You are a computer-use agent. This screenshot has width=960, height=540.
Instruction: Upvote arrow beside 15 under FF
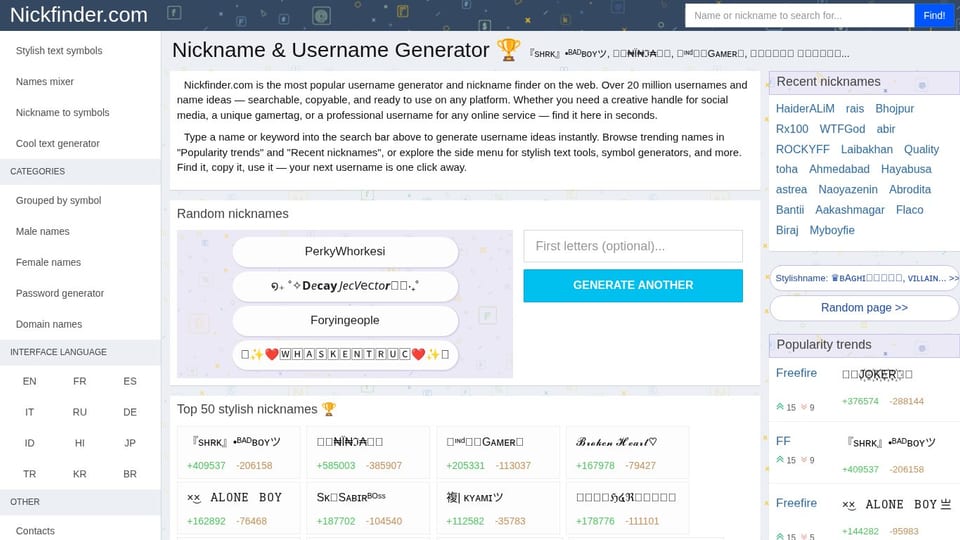pyautogui.click(x=780, y=460)
